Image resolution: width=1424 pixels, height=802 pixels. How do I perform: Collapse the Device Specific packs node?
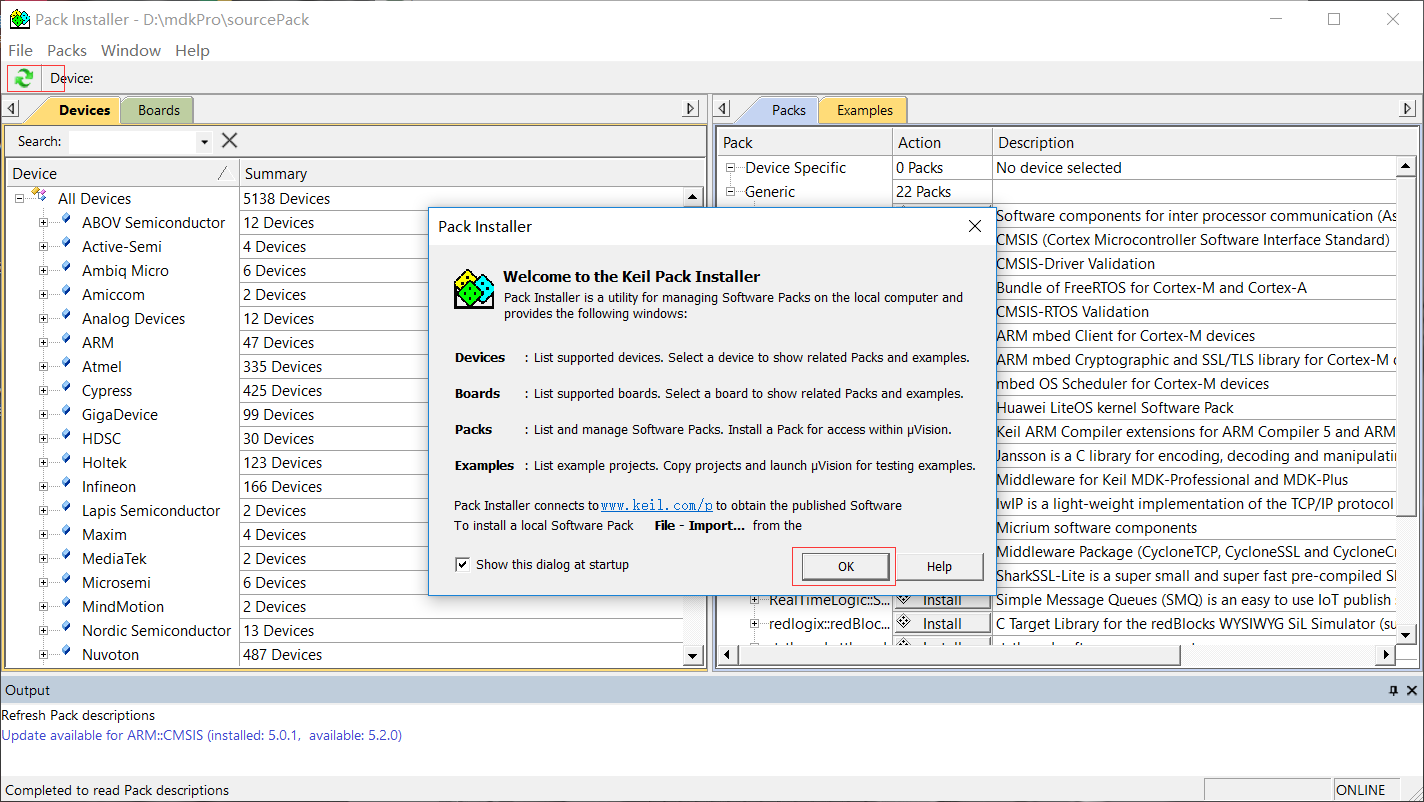[x=731, y=167]
